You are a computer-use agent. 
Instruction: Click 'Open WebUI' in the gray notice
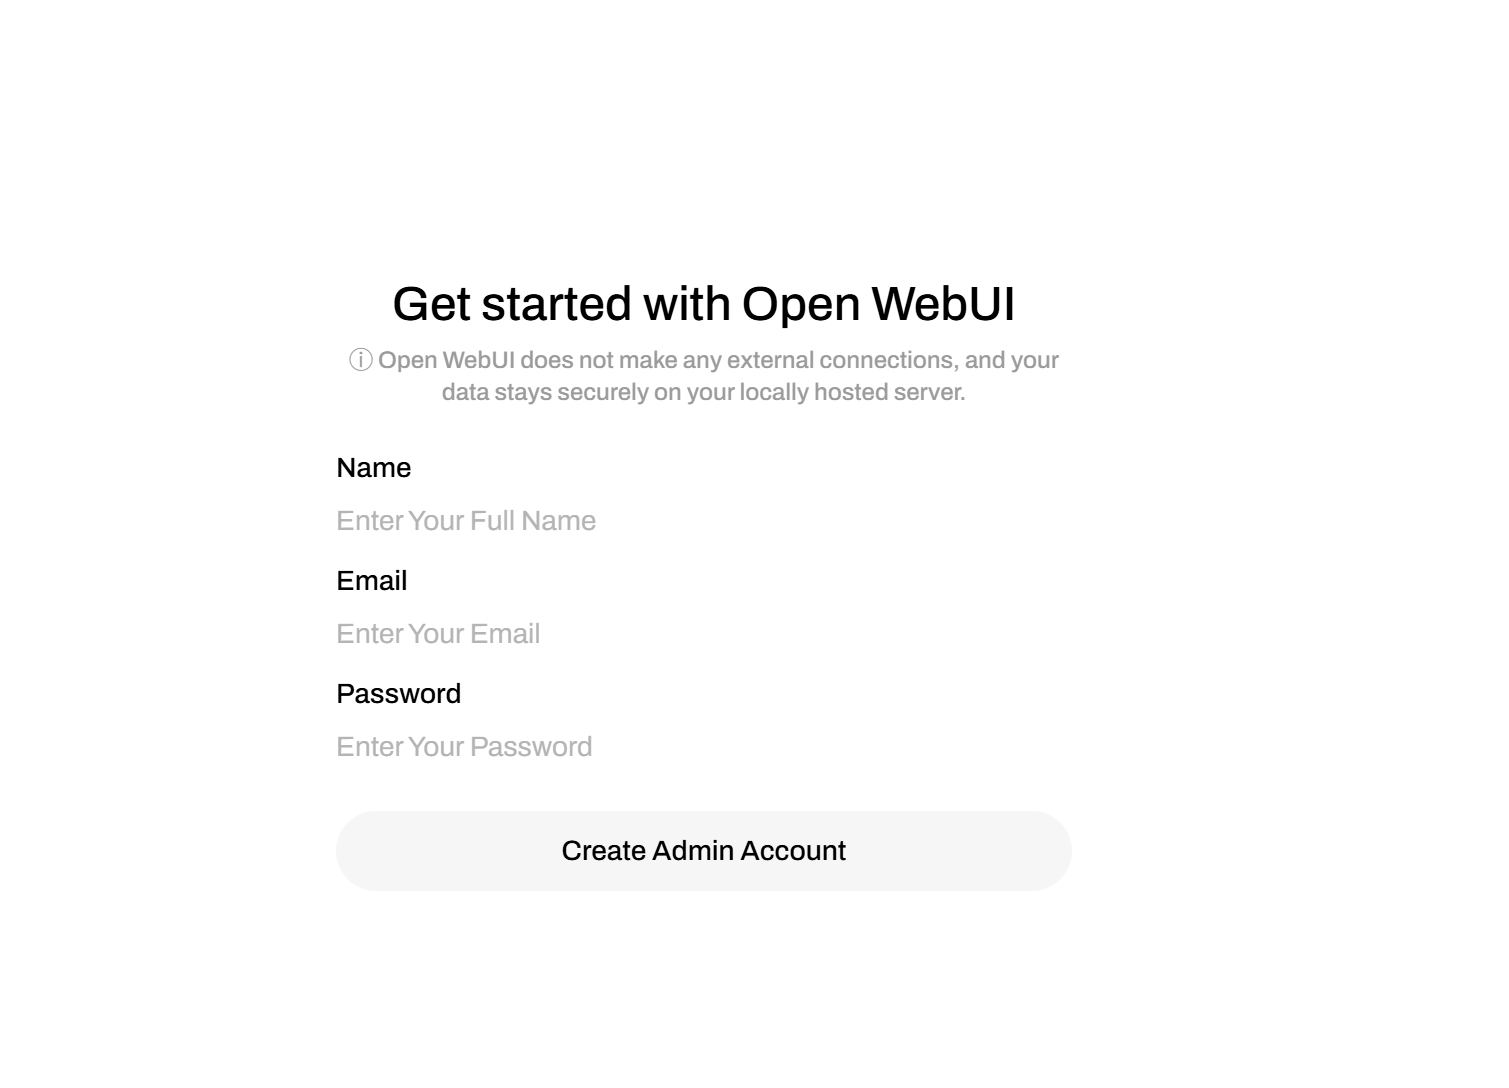click(446, 360)
